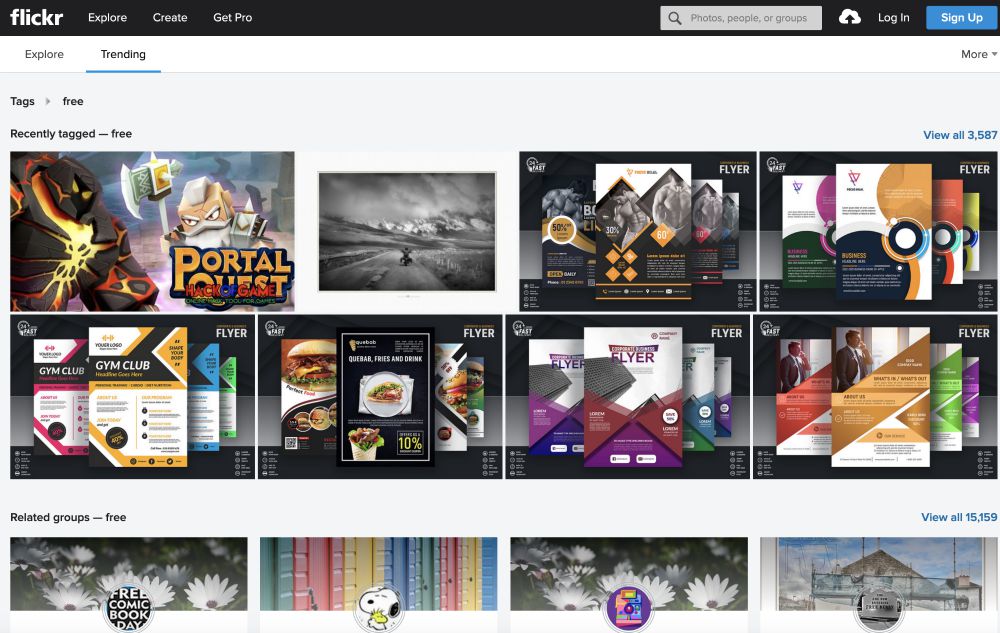Open the Create menu item
This screenshot has height=633, width=1000.
pyautogui.click(x=170, y=17)
